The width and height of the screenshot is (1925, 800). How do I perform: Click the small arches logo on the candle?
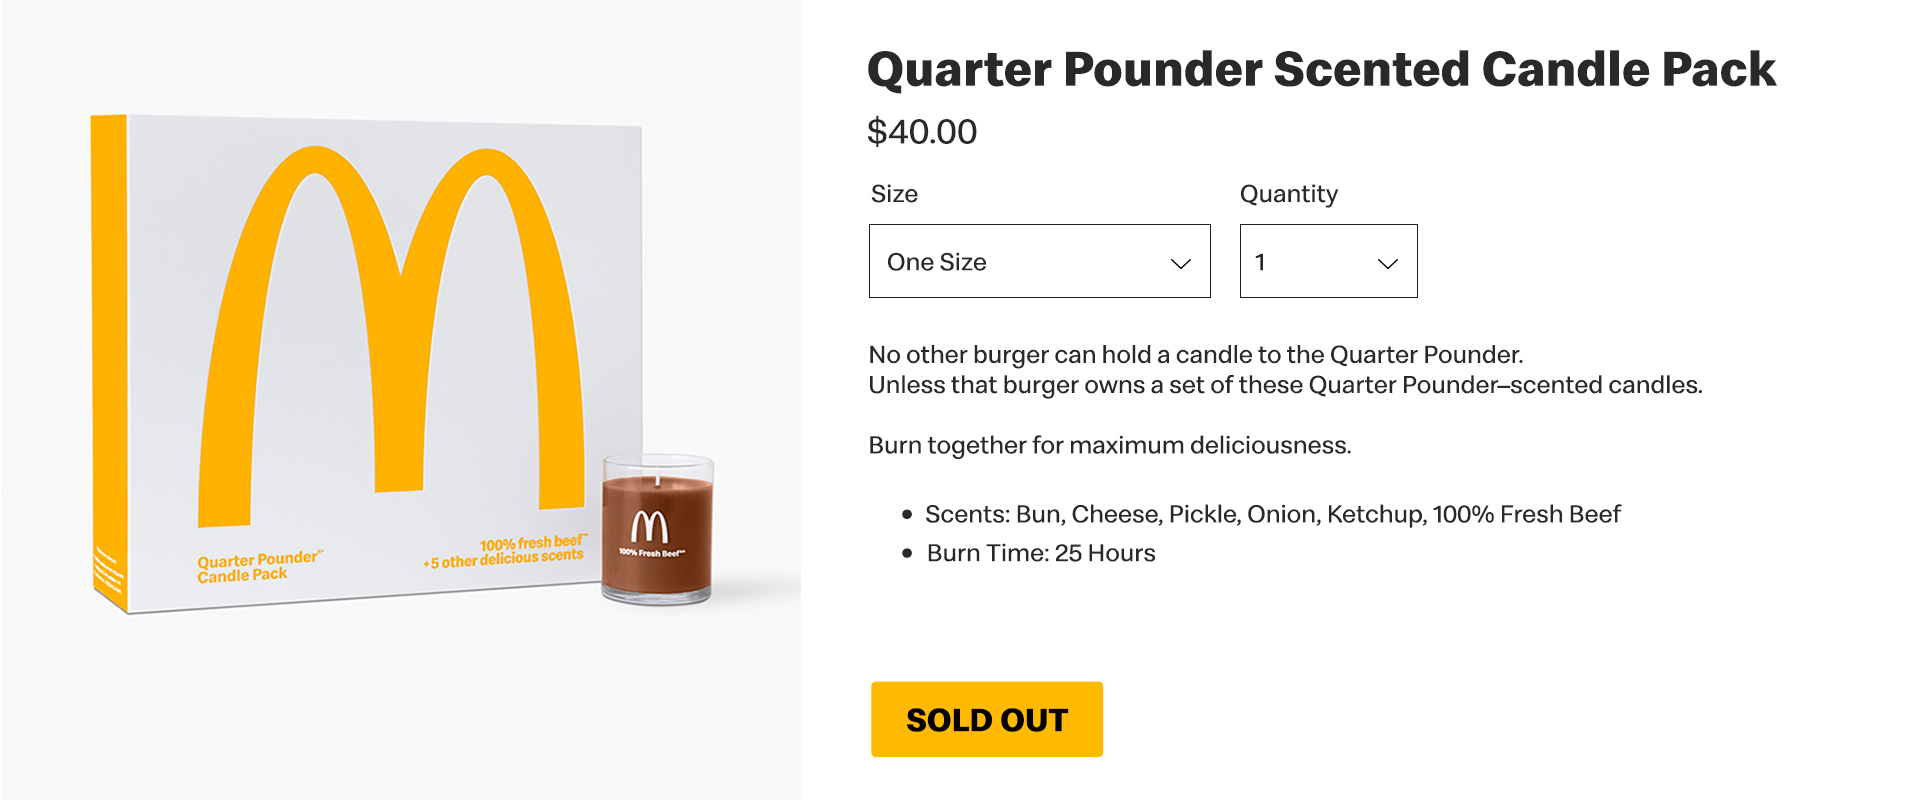pos(650,526)
